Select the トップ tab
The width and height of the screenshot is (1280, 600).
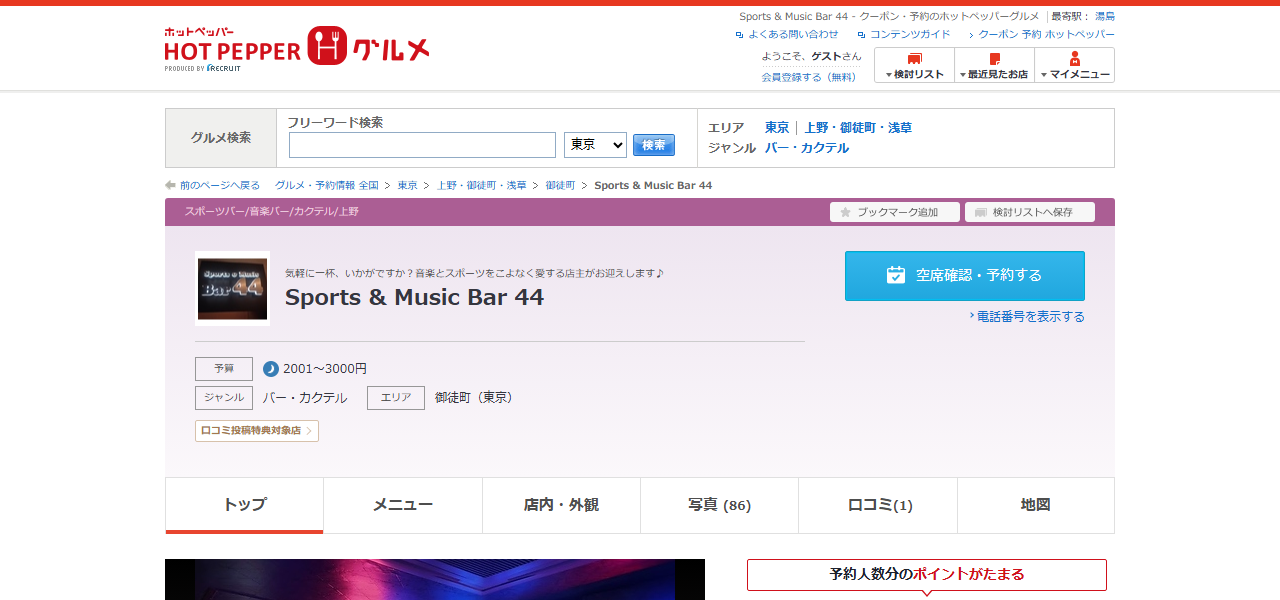click(244, 506)
